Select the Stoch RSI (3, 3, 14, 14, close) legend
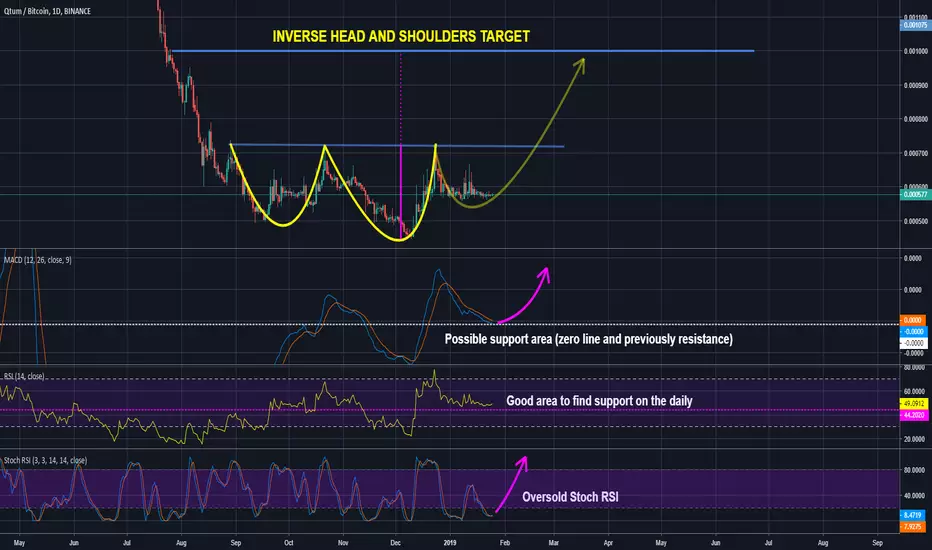 45,460
